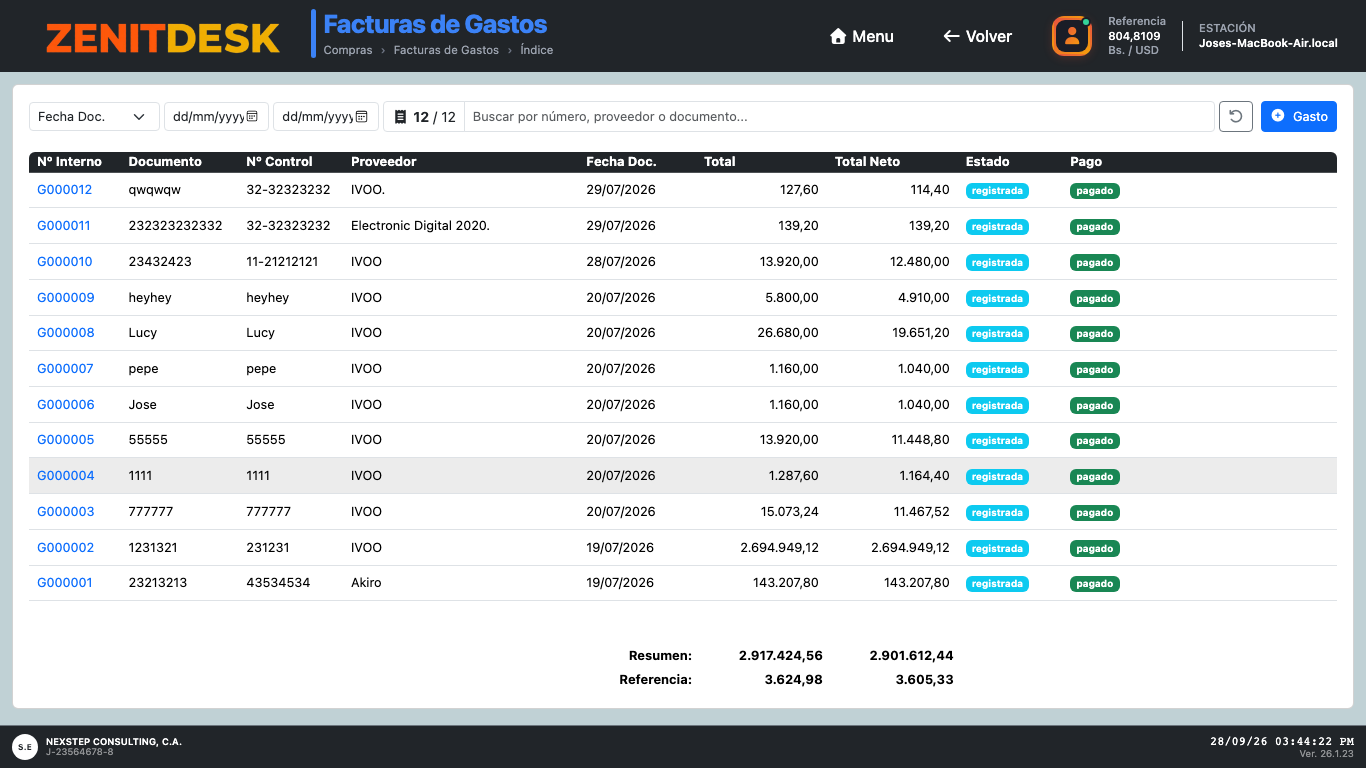Open invoice G000012 link
The width and height of the screenshot is (1366, 768).
tap(65, 190)
